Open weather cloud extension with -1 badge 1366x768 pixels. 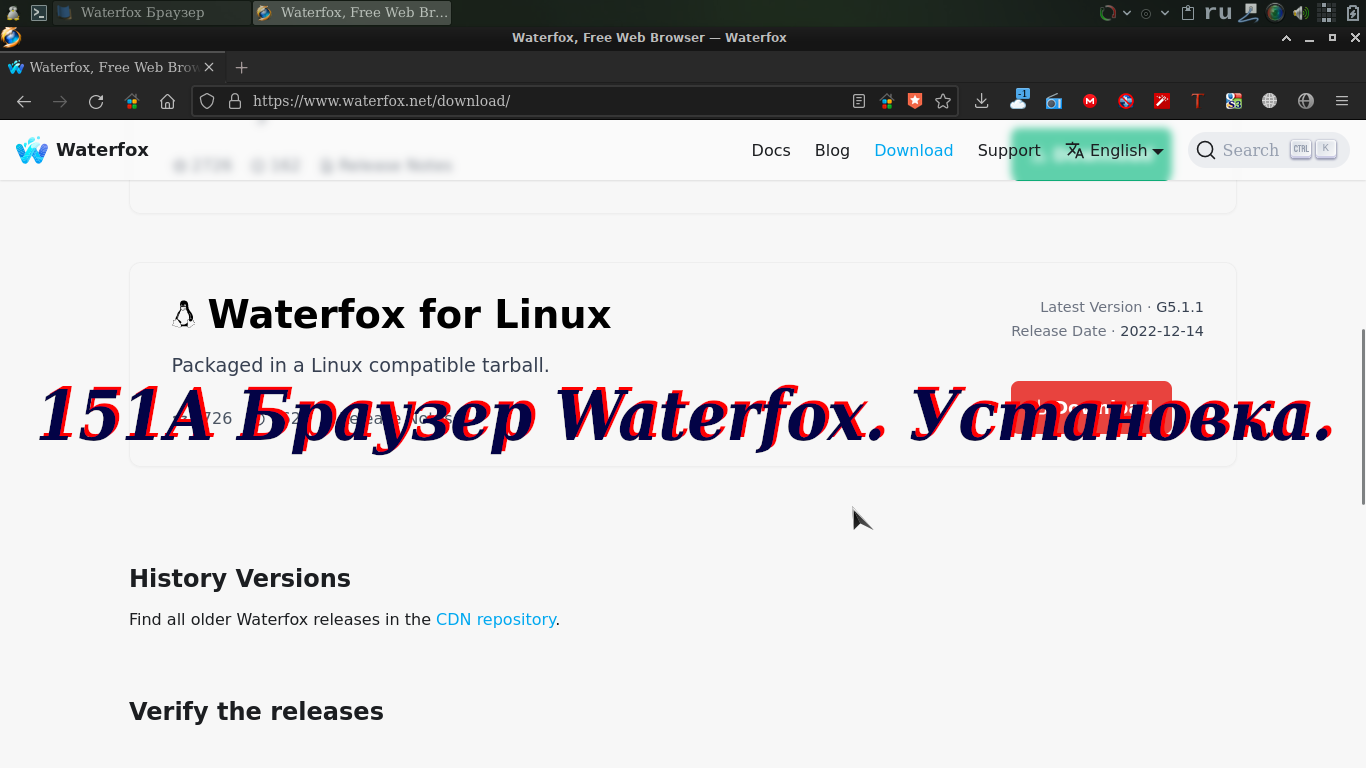coord(1019,99)
